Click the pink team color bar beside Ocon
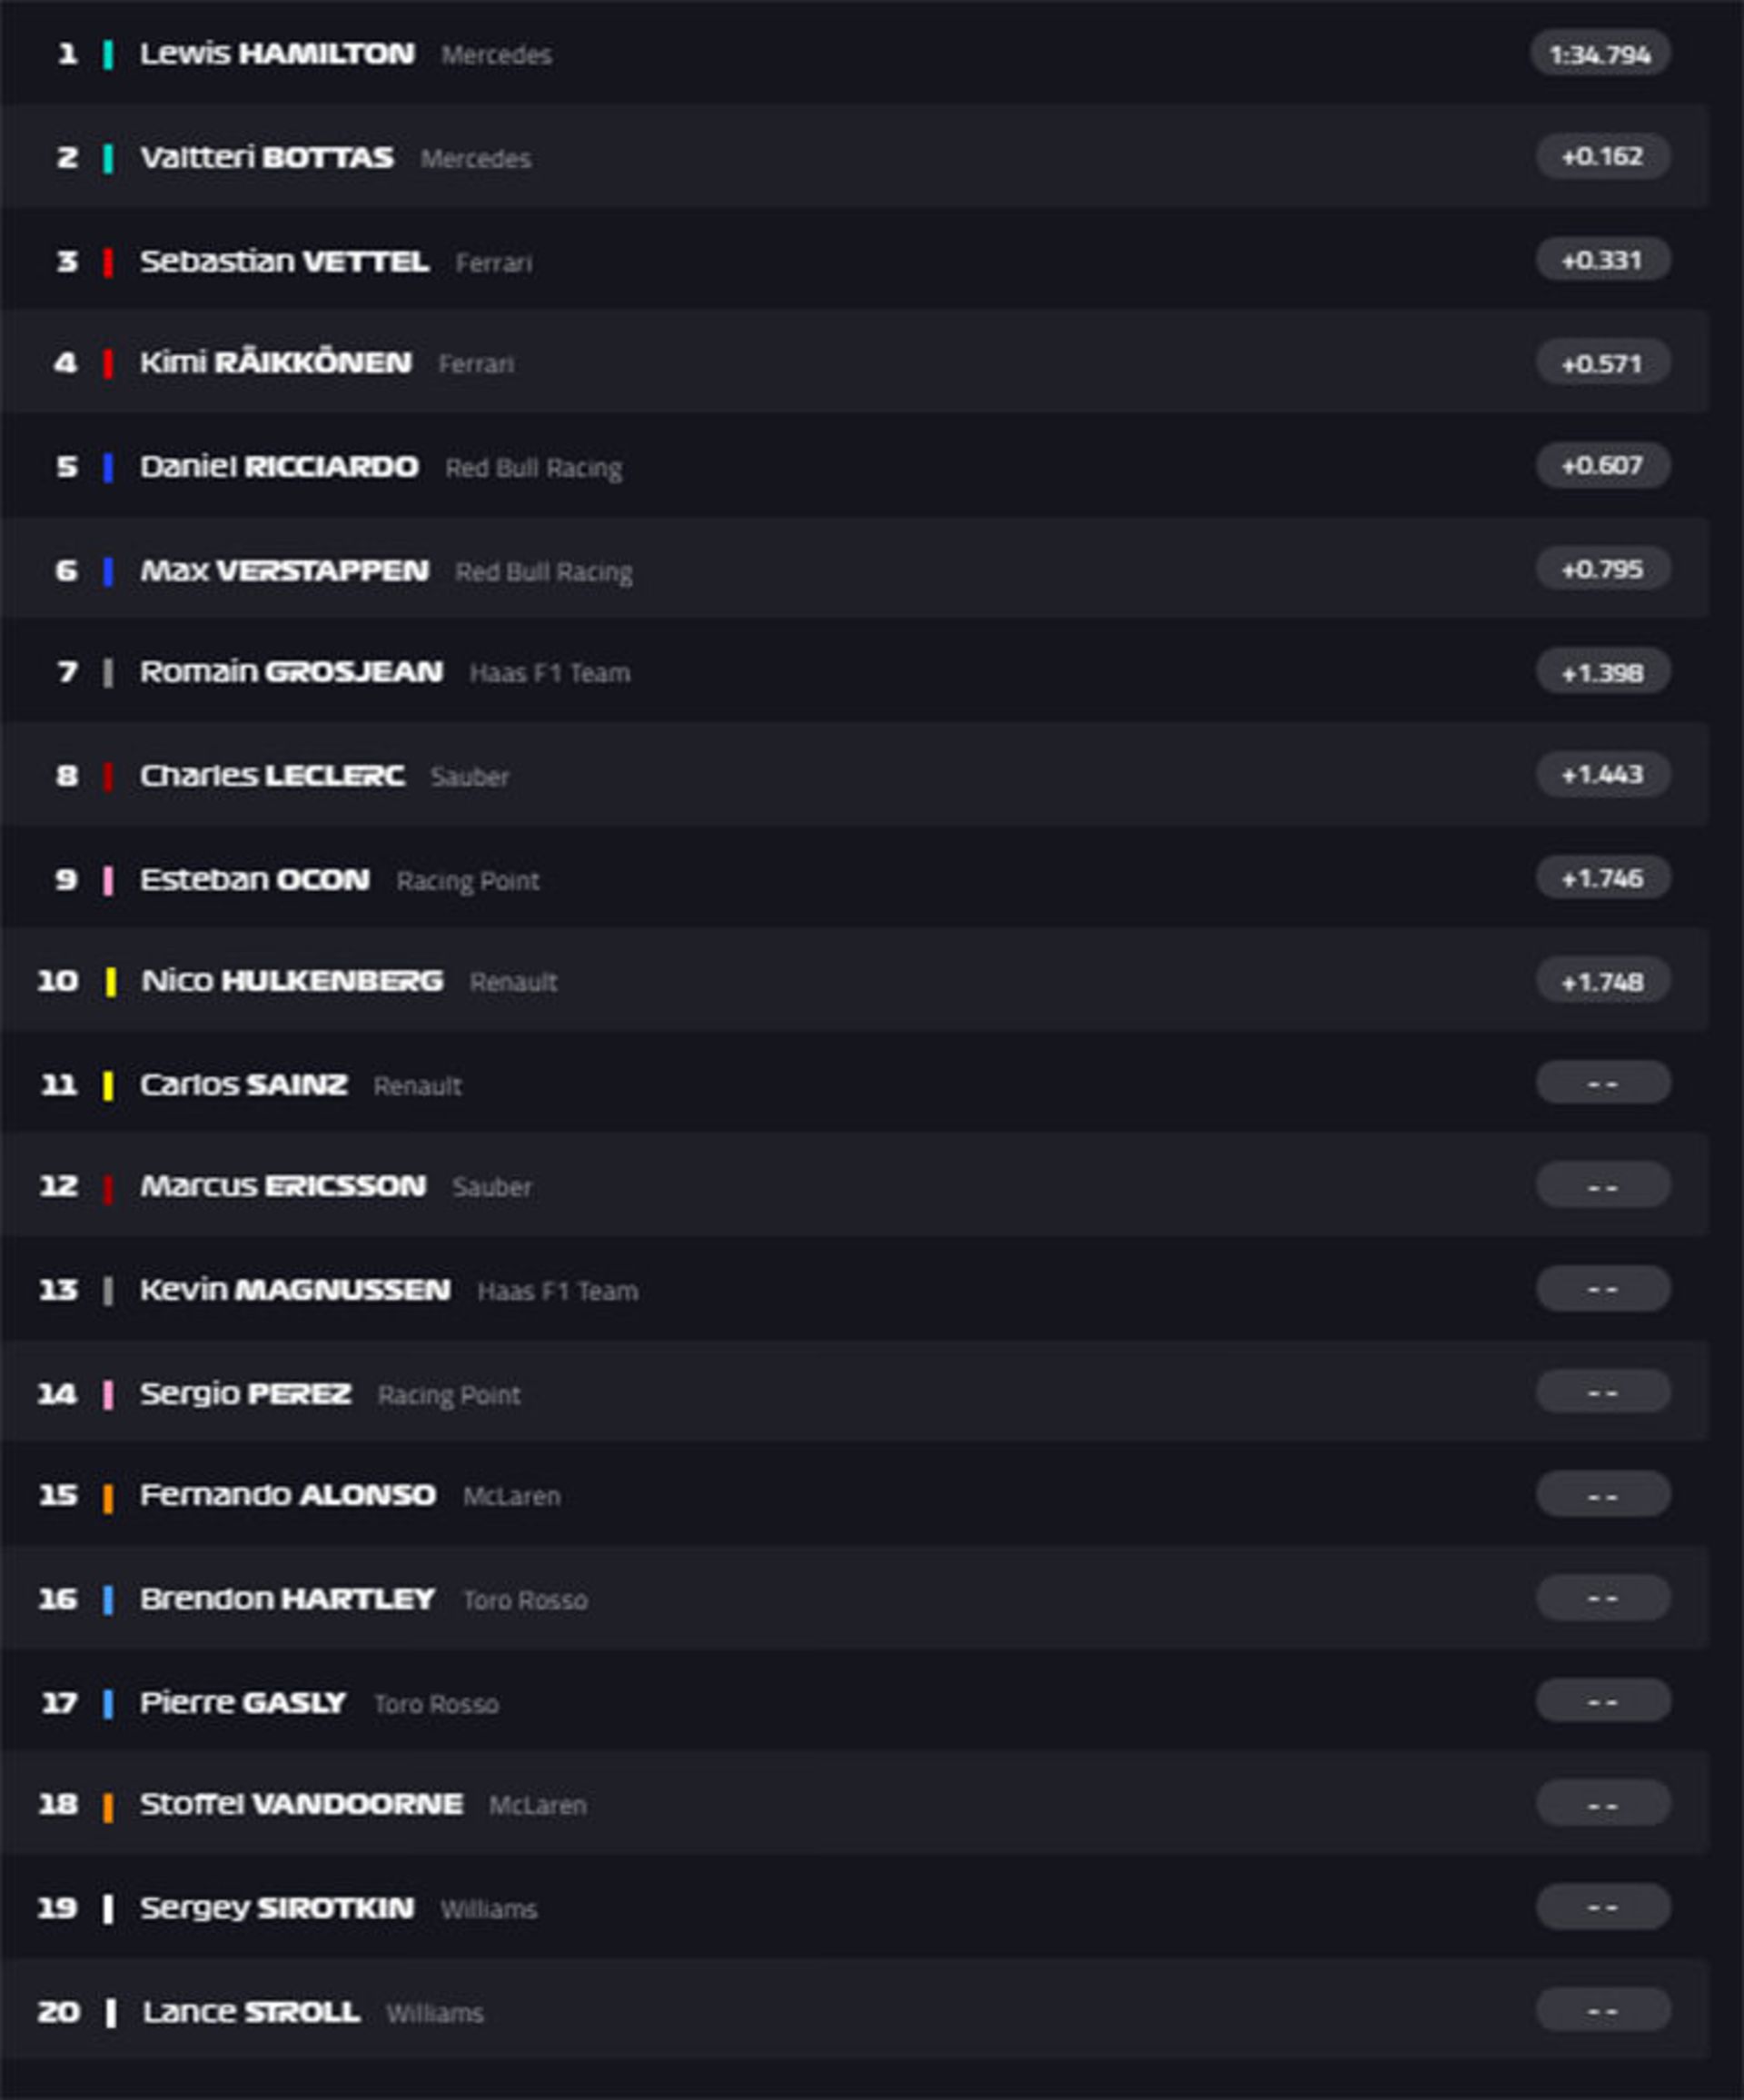Viewport: 1744px width, 2100px height. (x=108, y=880)
